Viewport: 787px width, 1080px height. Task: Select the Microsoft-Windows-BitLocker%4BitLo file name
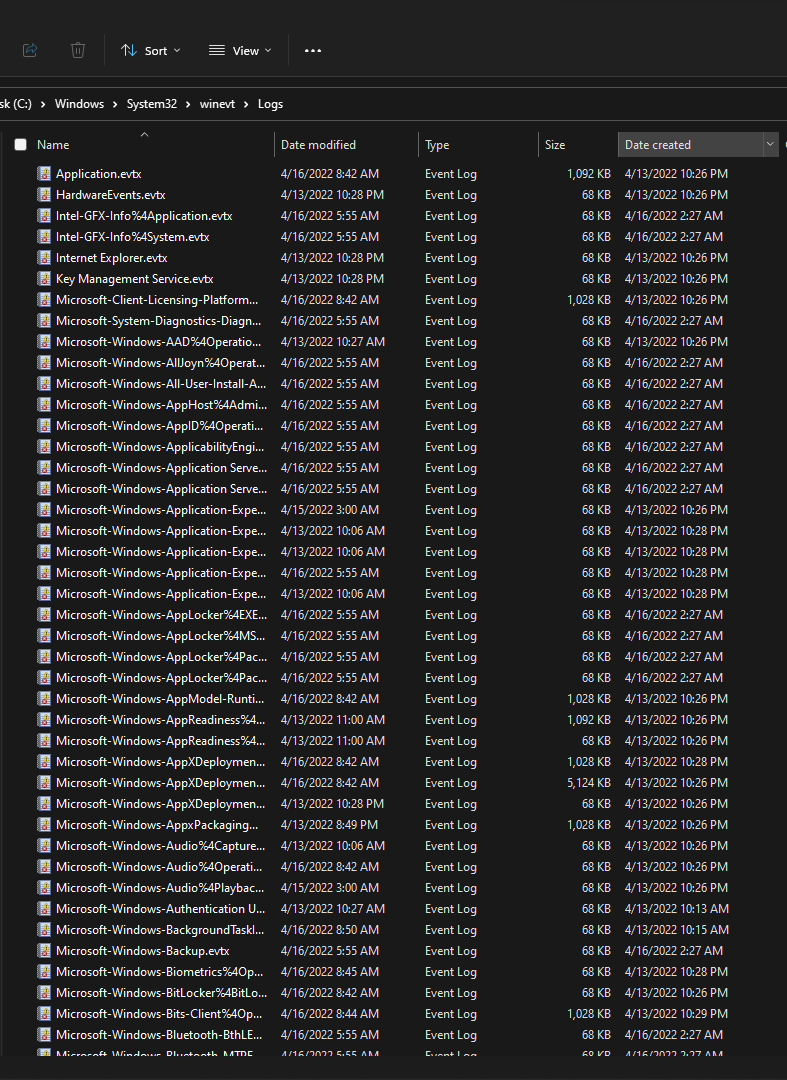(161, 993)
